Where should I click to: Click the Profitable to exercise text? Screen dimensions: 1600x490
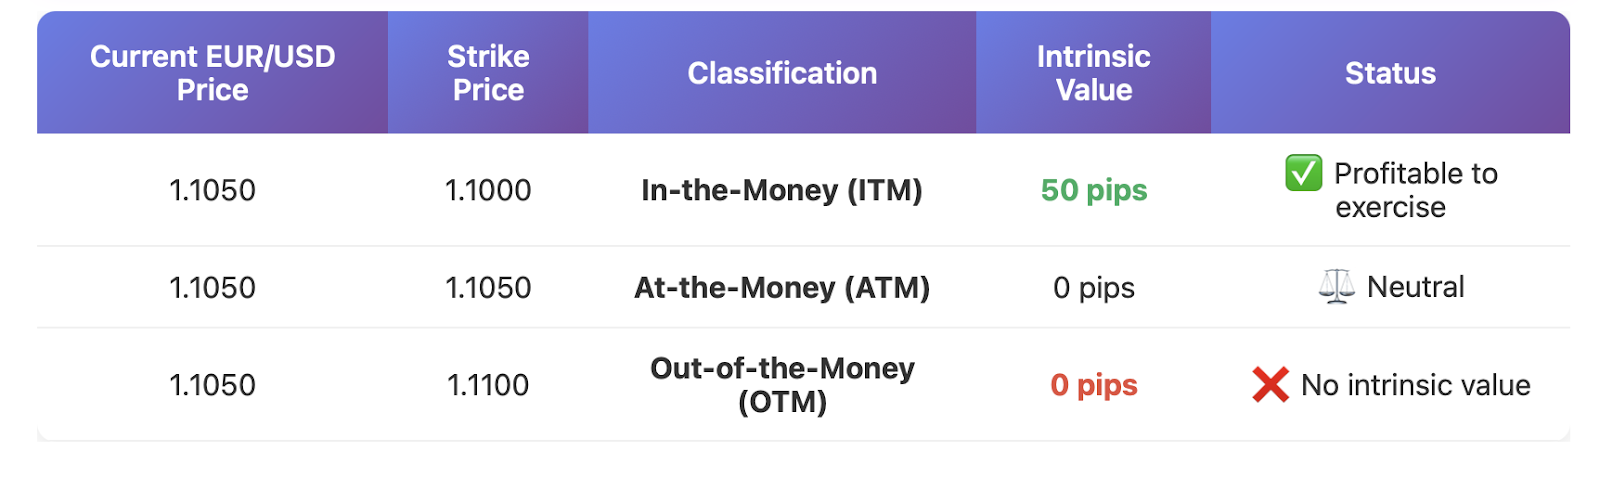pos(1416,190)
